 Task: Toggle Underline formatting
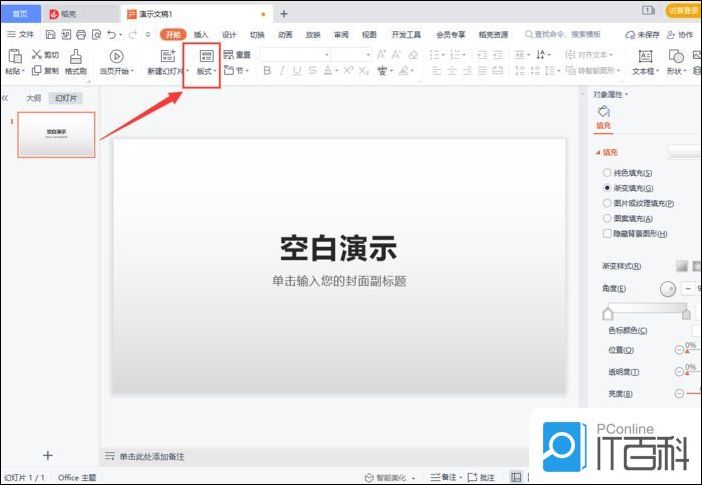(x=296, y=70)
